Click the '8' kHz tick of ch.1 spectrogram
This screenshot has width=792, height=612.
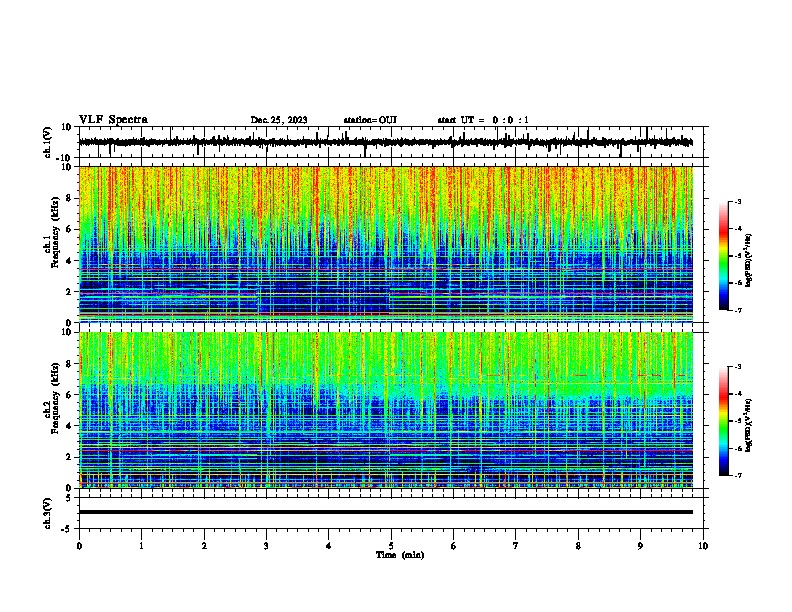(69, 198)
